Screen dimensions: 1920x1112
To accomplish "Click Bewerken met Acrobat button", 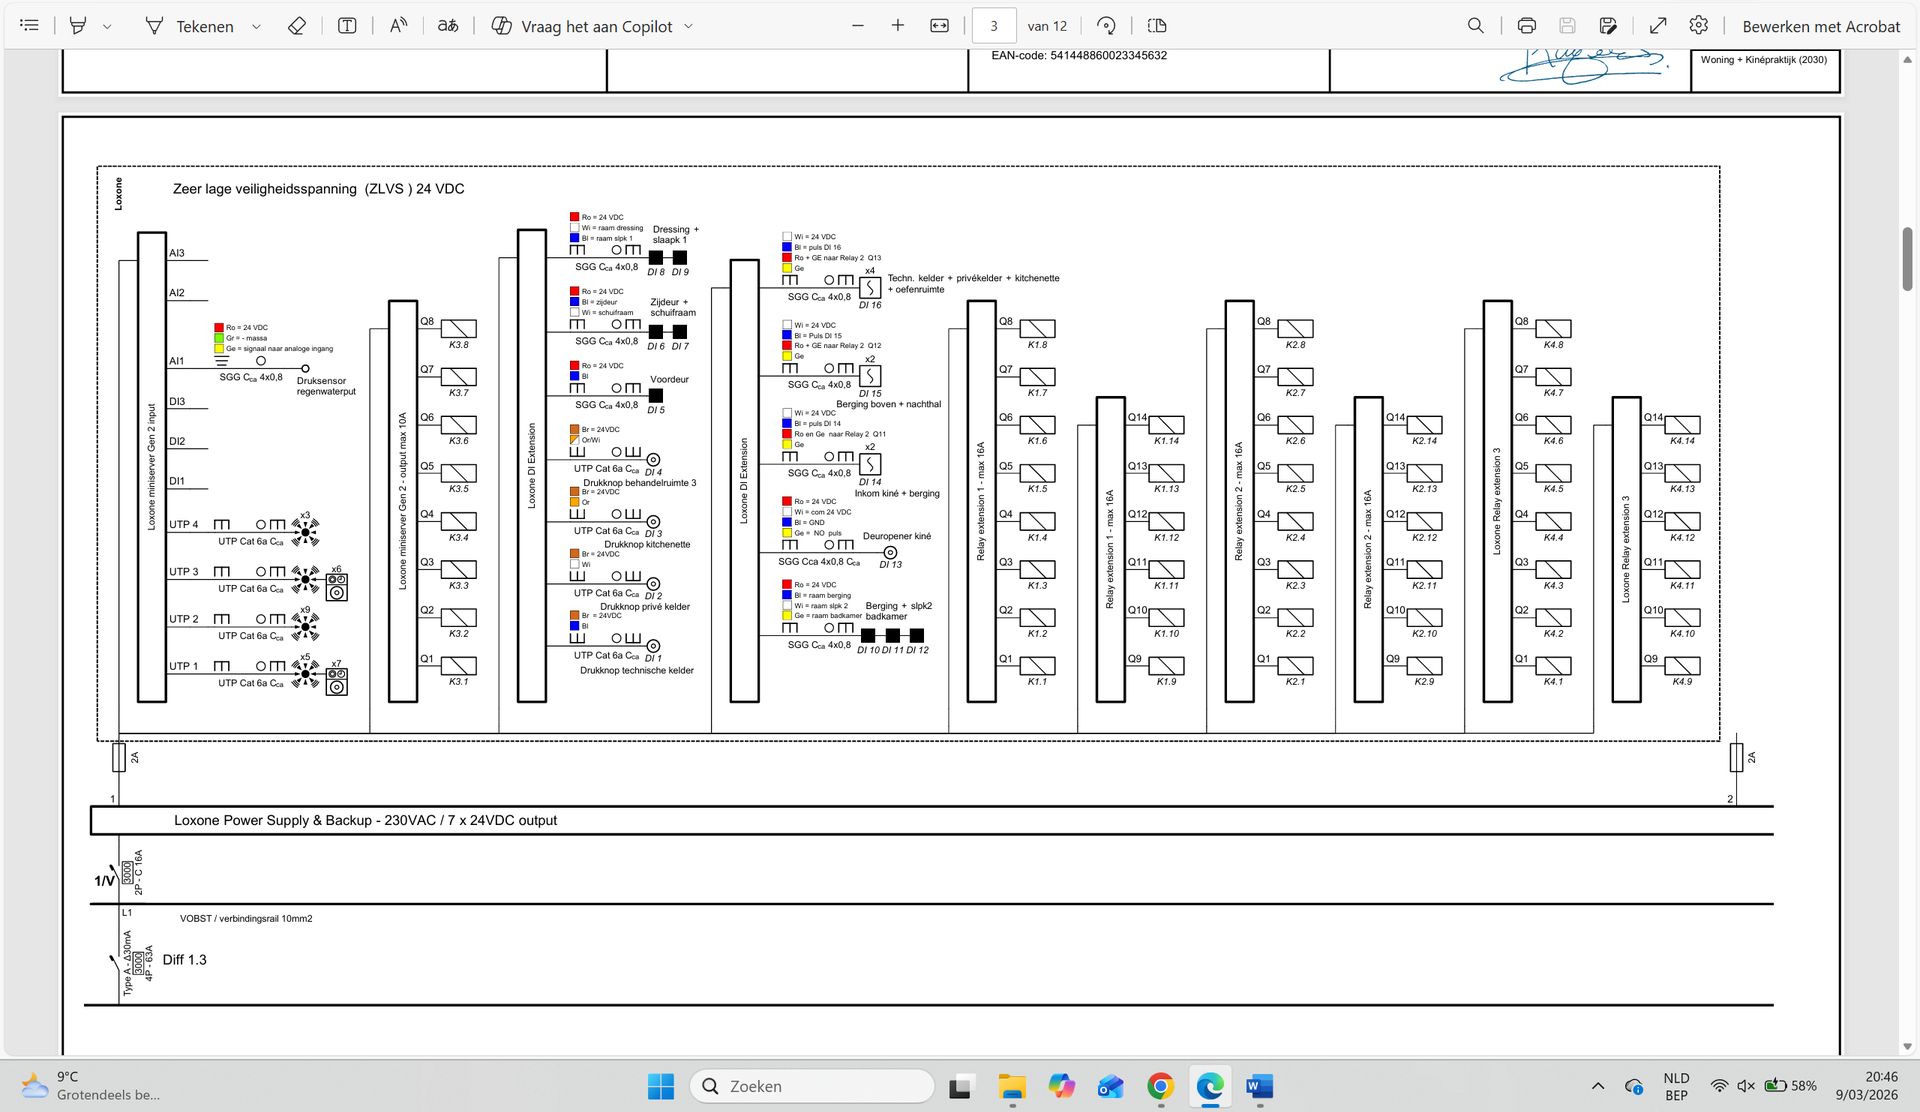I will [x=1820, y=26].
